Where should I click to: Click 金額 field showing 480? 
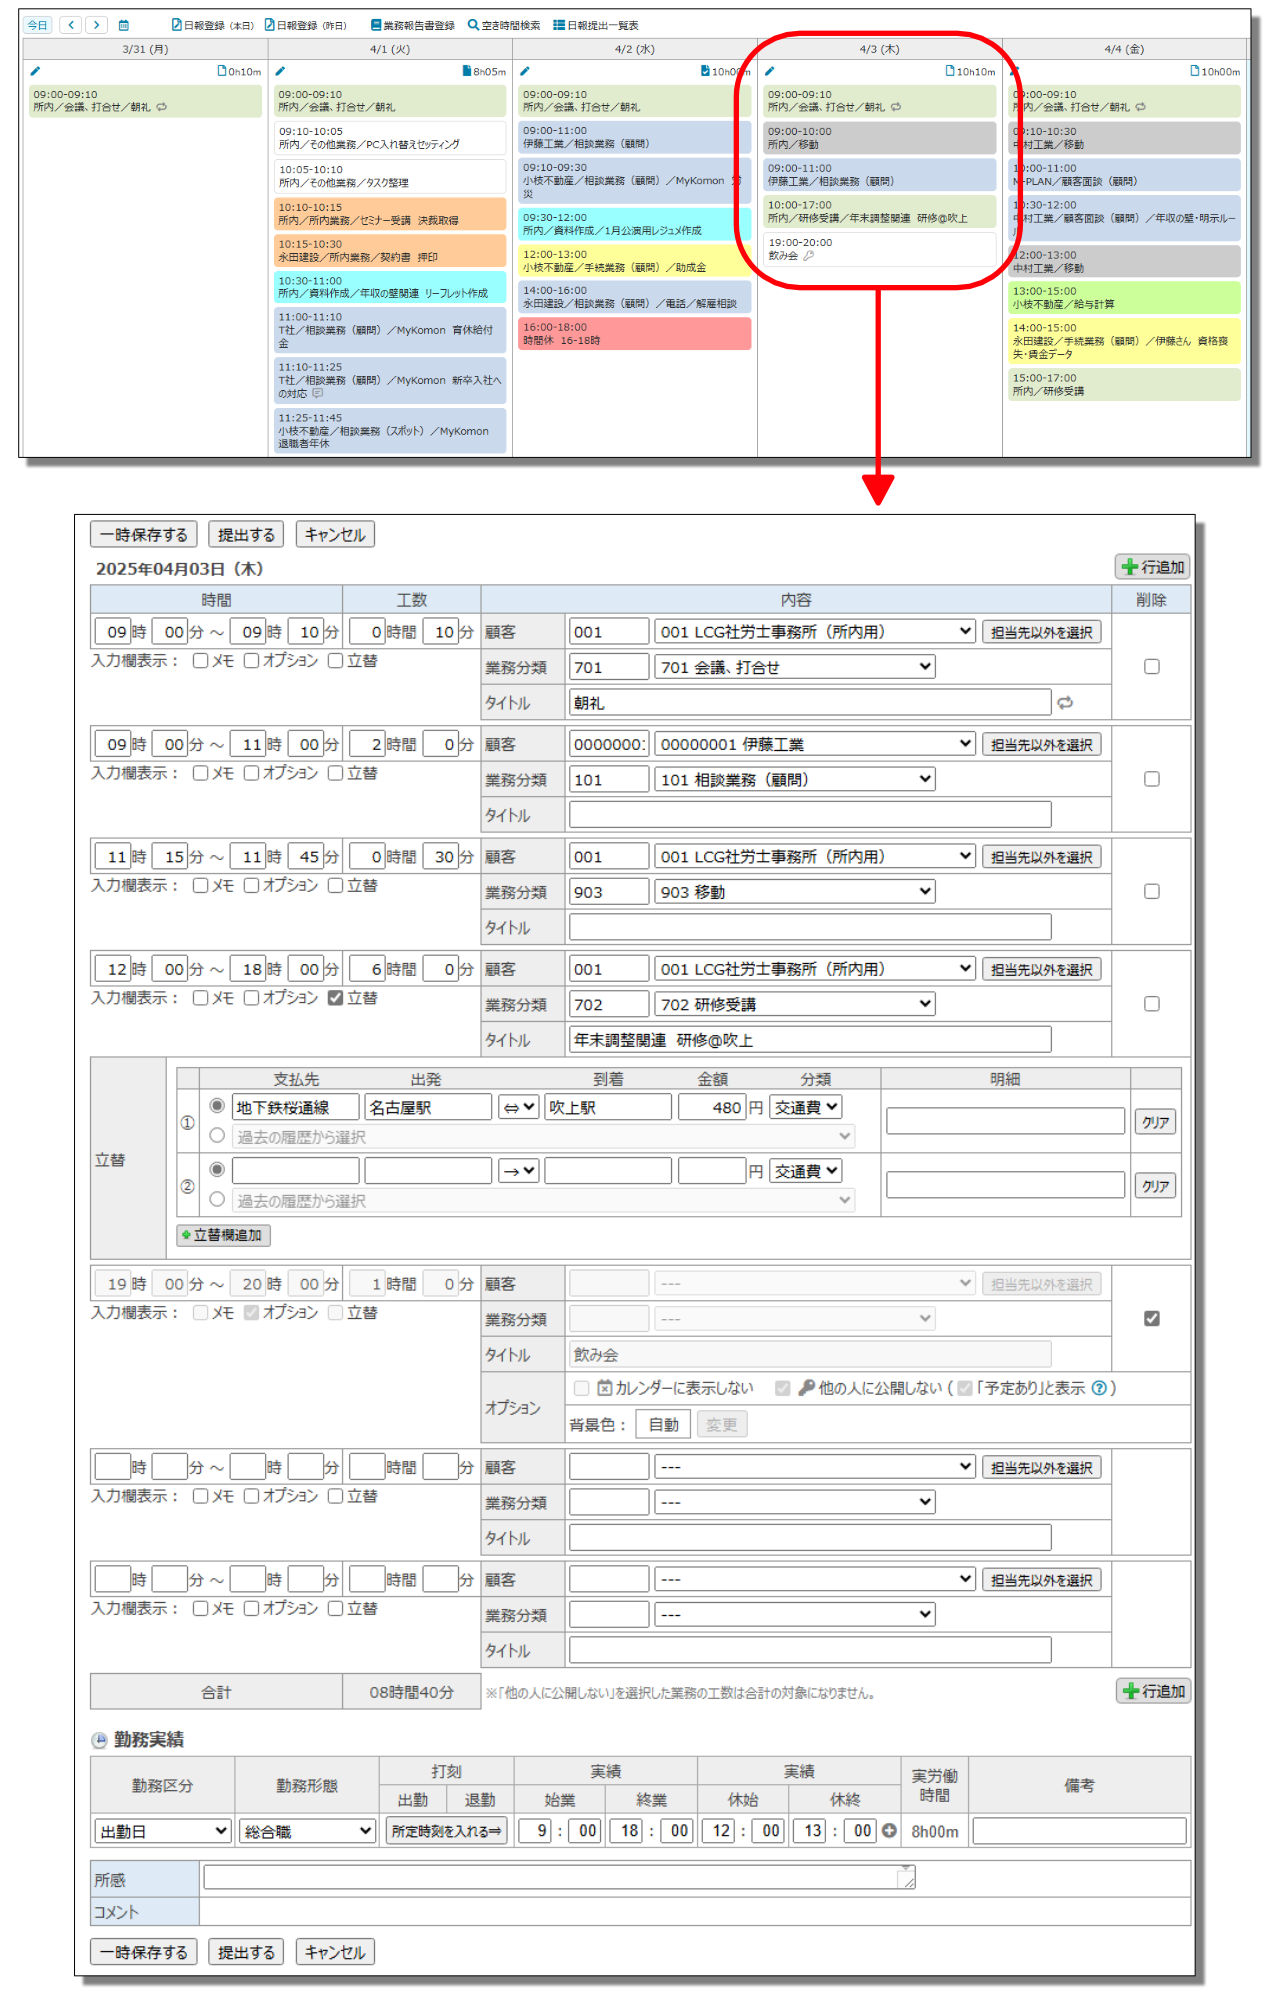[711, 1107]
